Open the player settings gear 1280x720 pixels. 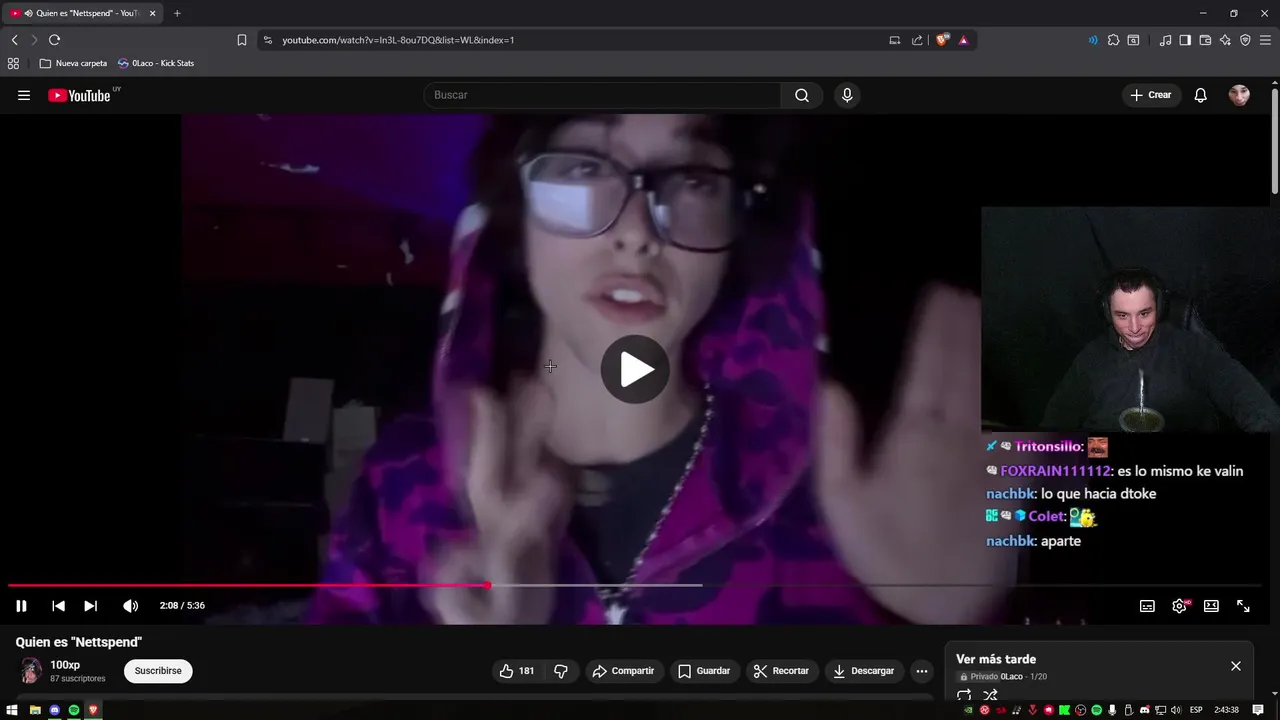tap(1180, 606)
